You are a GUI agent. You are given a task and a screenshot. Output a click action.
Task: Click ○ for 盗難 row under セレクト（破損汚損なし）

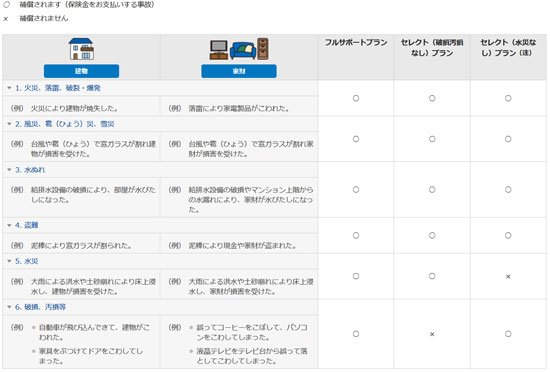432,235
